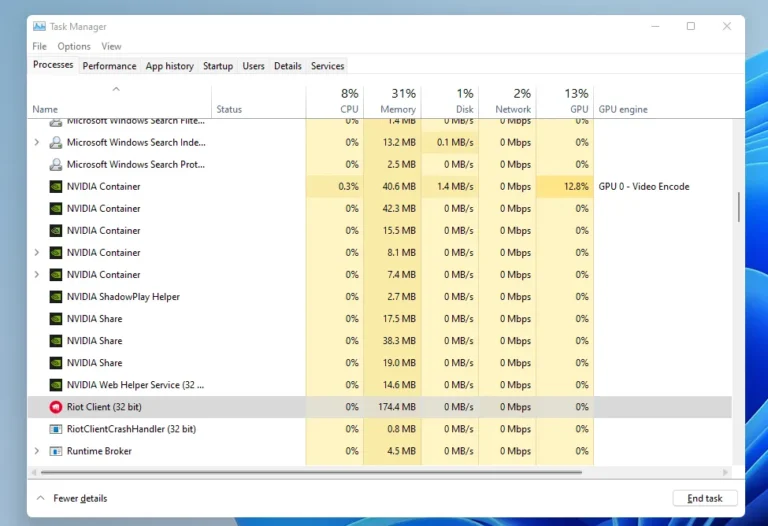This screenshot has width=768, height=526.
Task: Click the icon of the NVIDIA Share row using 17.5 MB
Action: pos(56,319)
